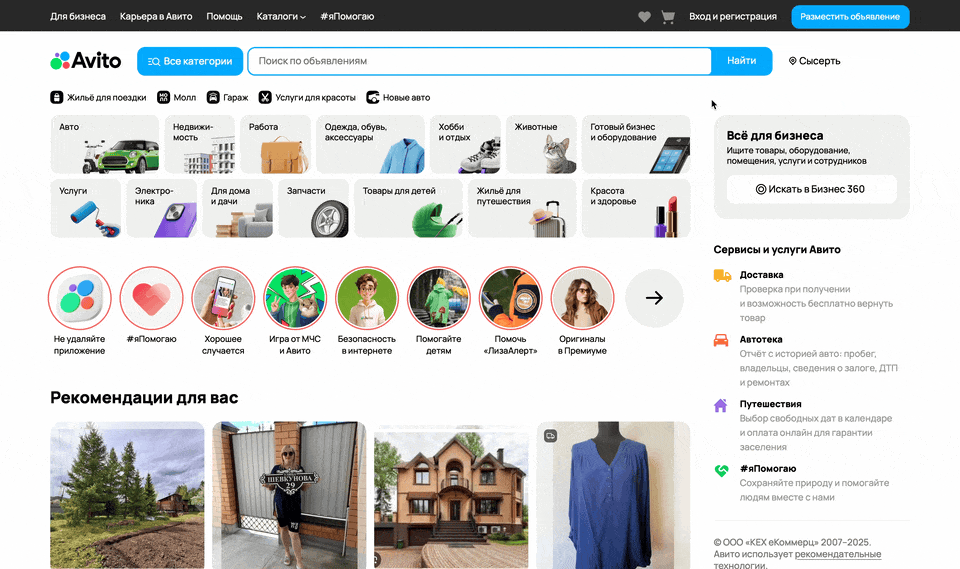This screenshot has width=960, height=569.
Task: Go to home via Avito logo
Action: 86,61
